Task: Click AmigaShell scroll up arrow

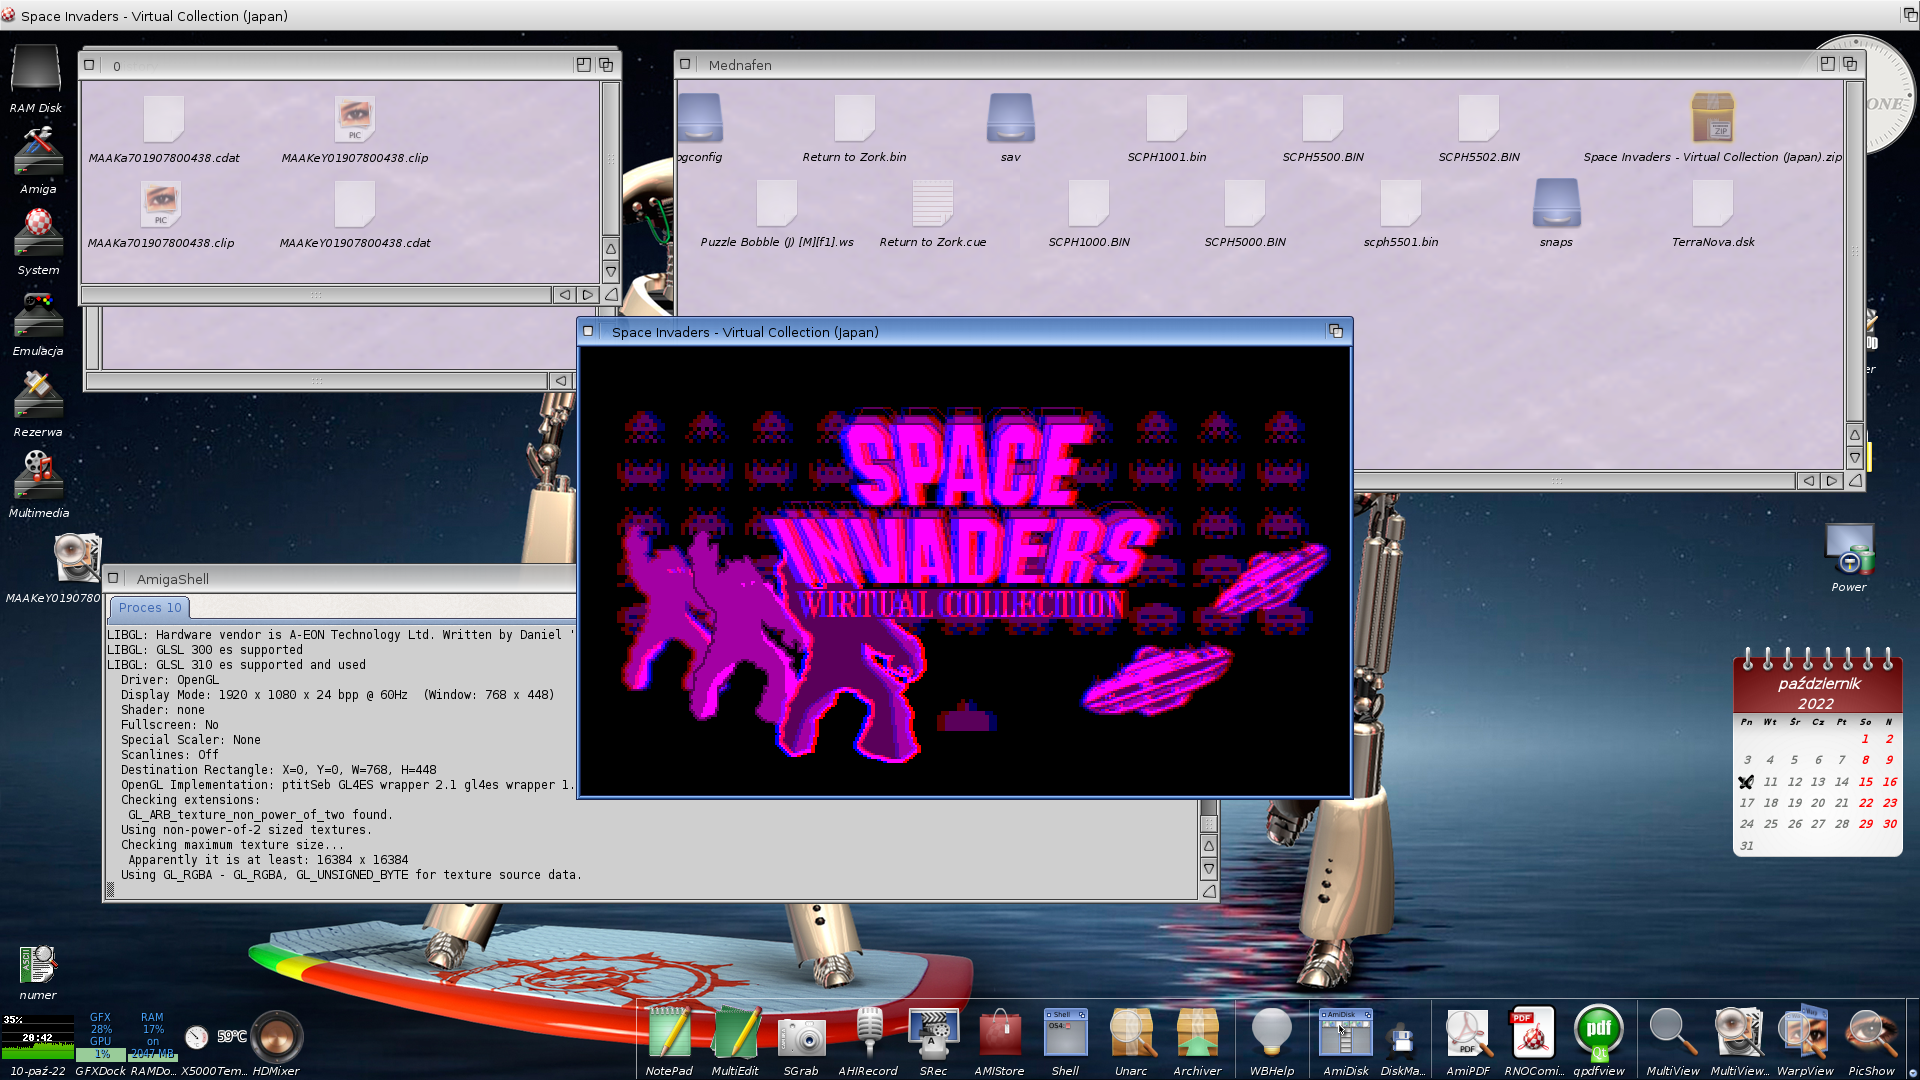Action: click(x=1209, y=846)
